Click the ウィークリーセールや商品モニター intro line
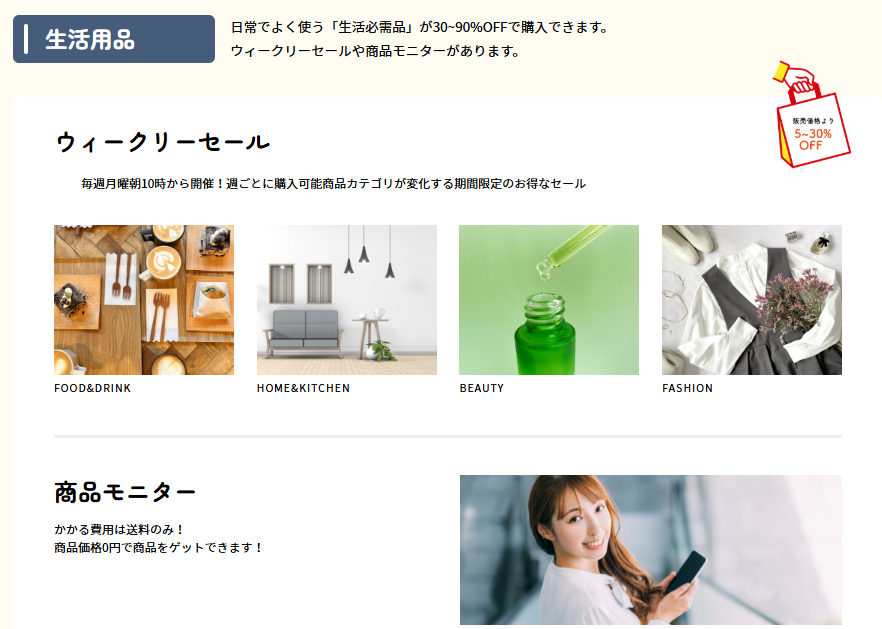 tap(375, 51)
